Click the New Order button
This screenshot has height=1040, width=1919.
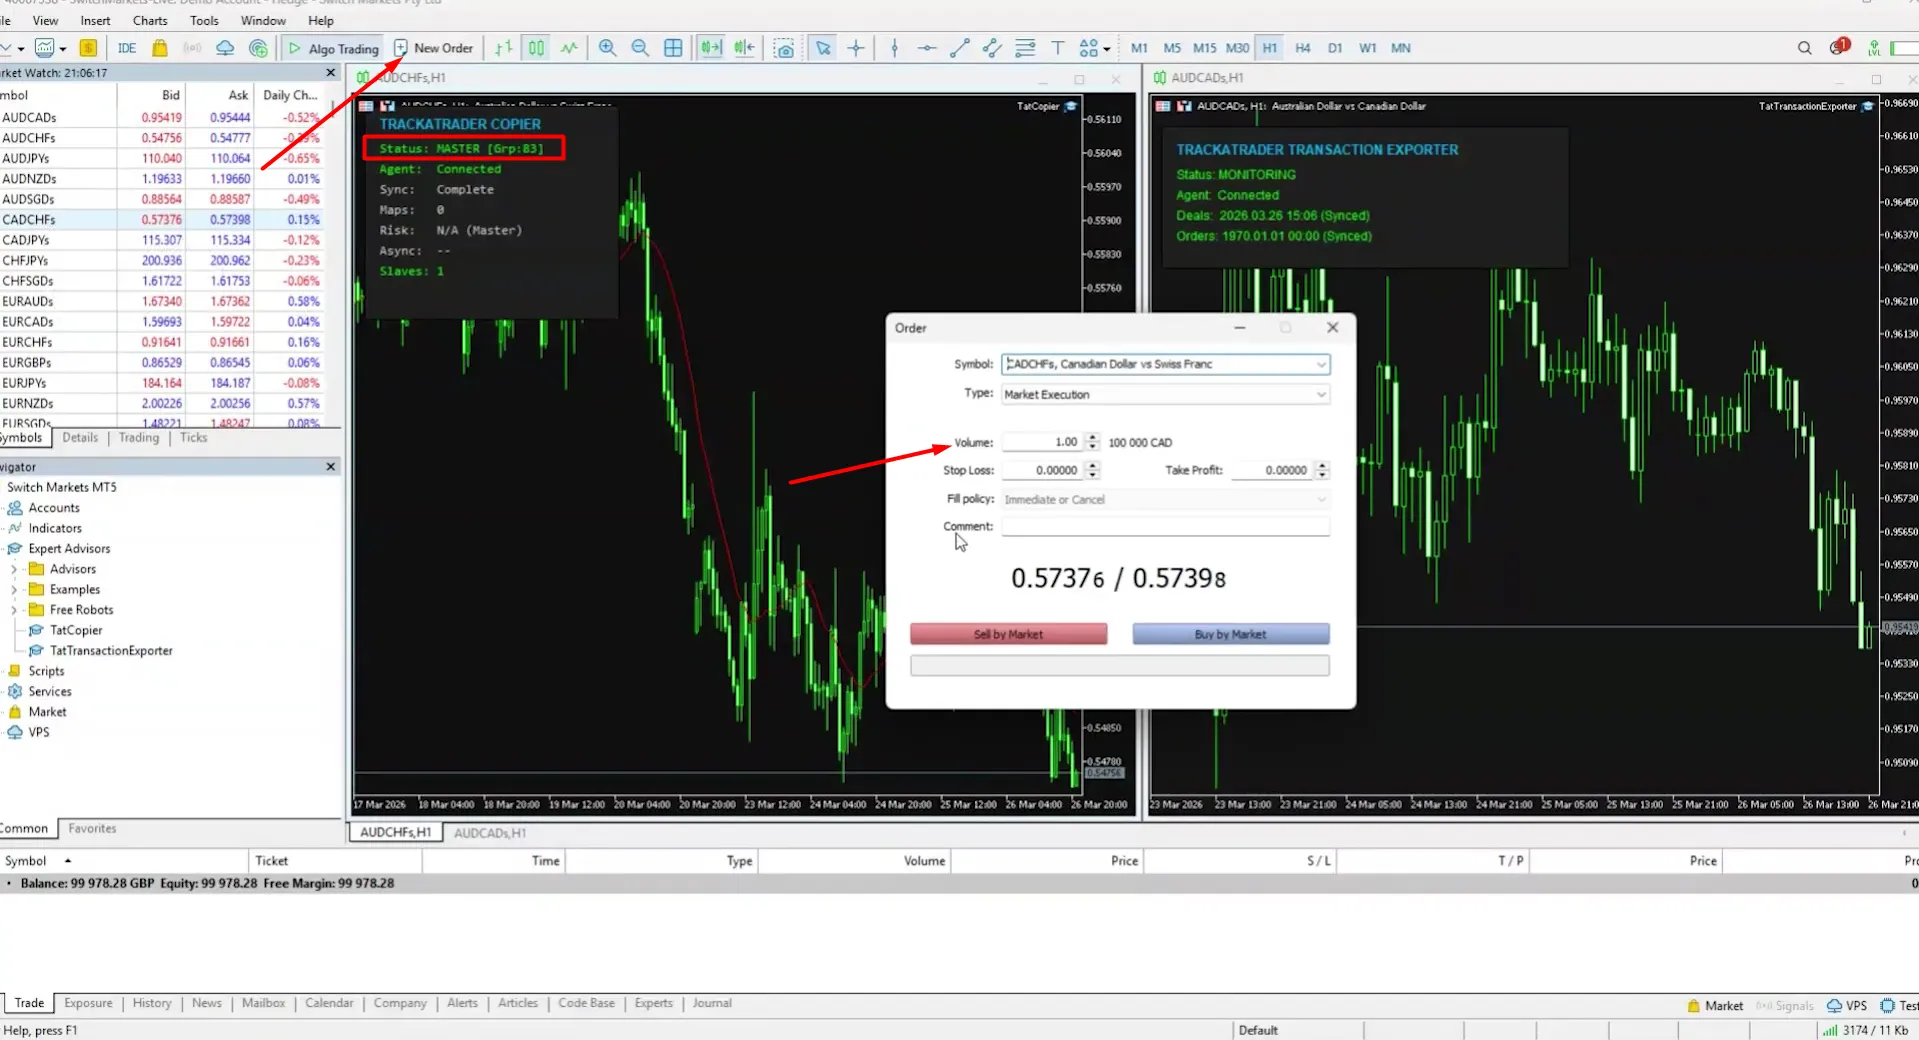(x=433, y=48)
